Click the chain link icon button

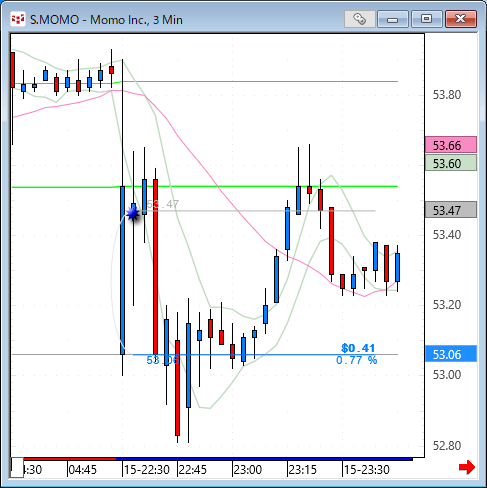click(360, 19)
